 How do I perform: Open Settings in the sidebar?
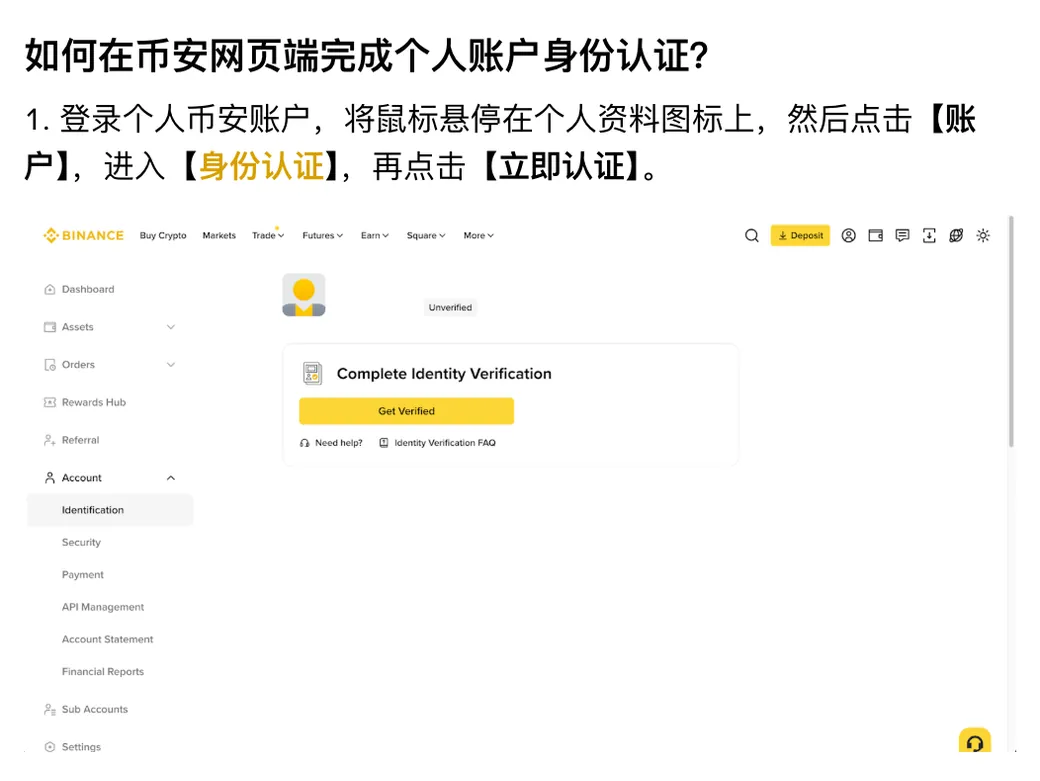coord(81,747)
